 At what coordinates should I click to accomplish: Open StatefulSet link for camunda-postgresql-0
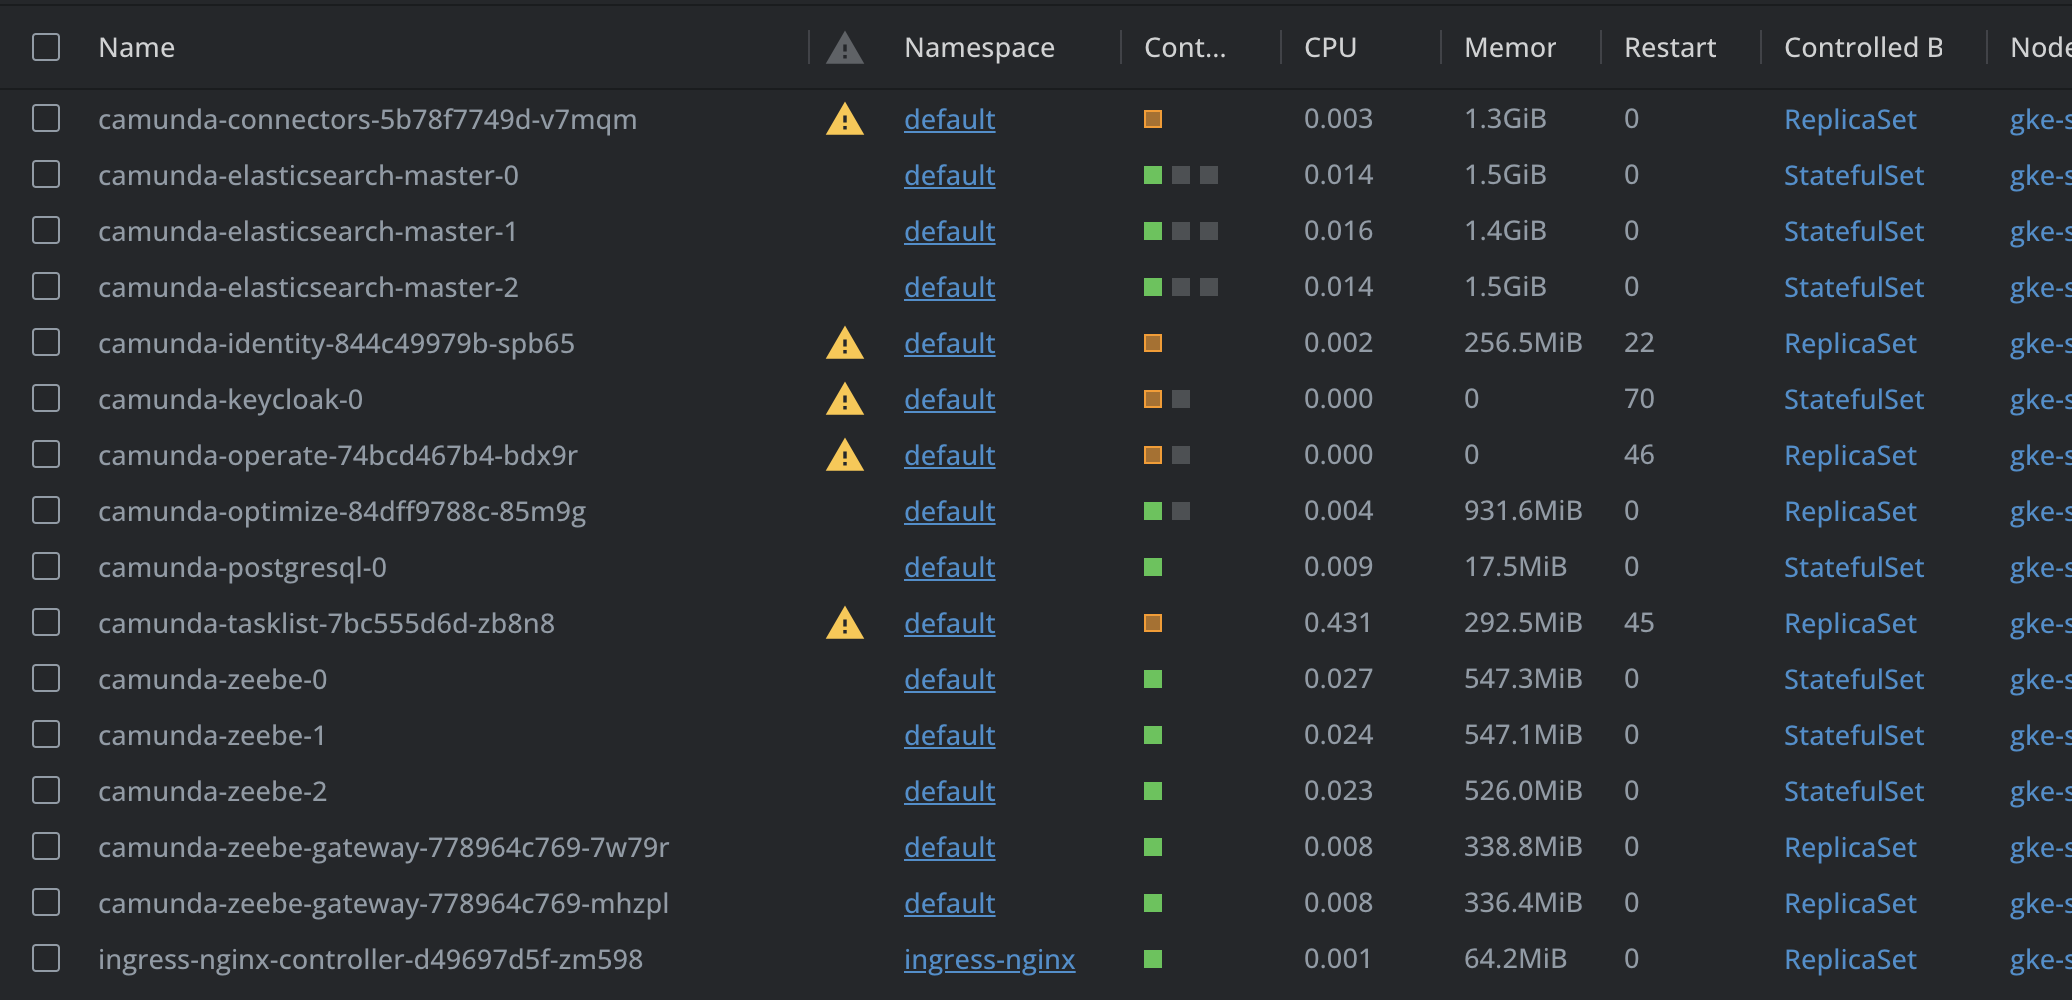pos(1854,567)
